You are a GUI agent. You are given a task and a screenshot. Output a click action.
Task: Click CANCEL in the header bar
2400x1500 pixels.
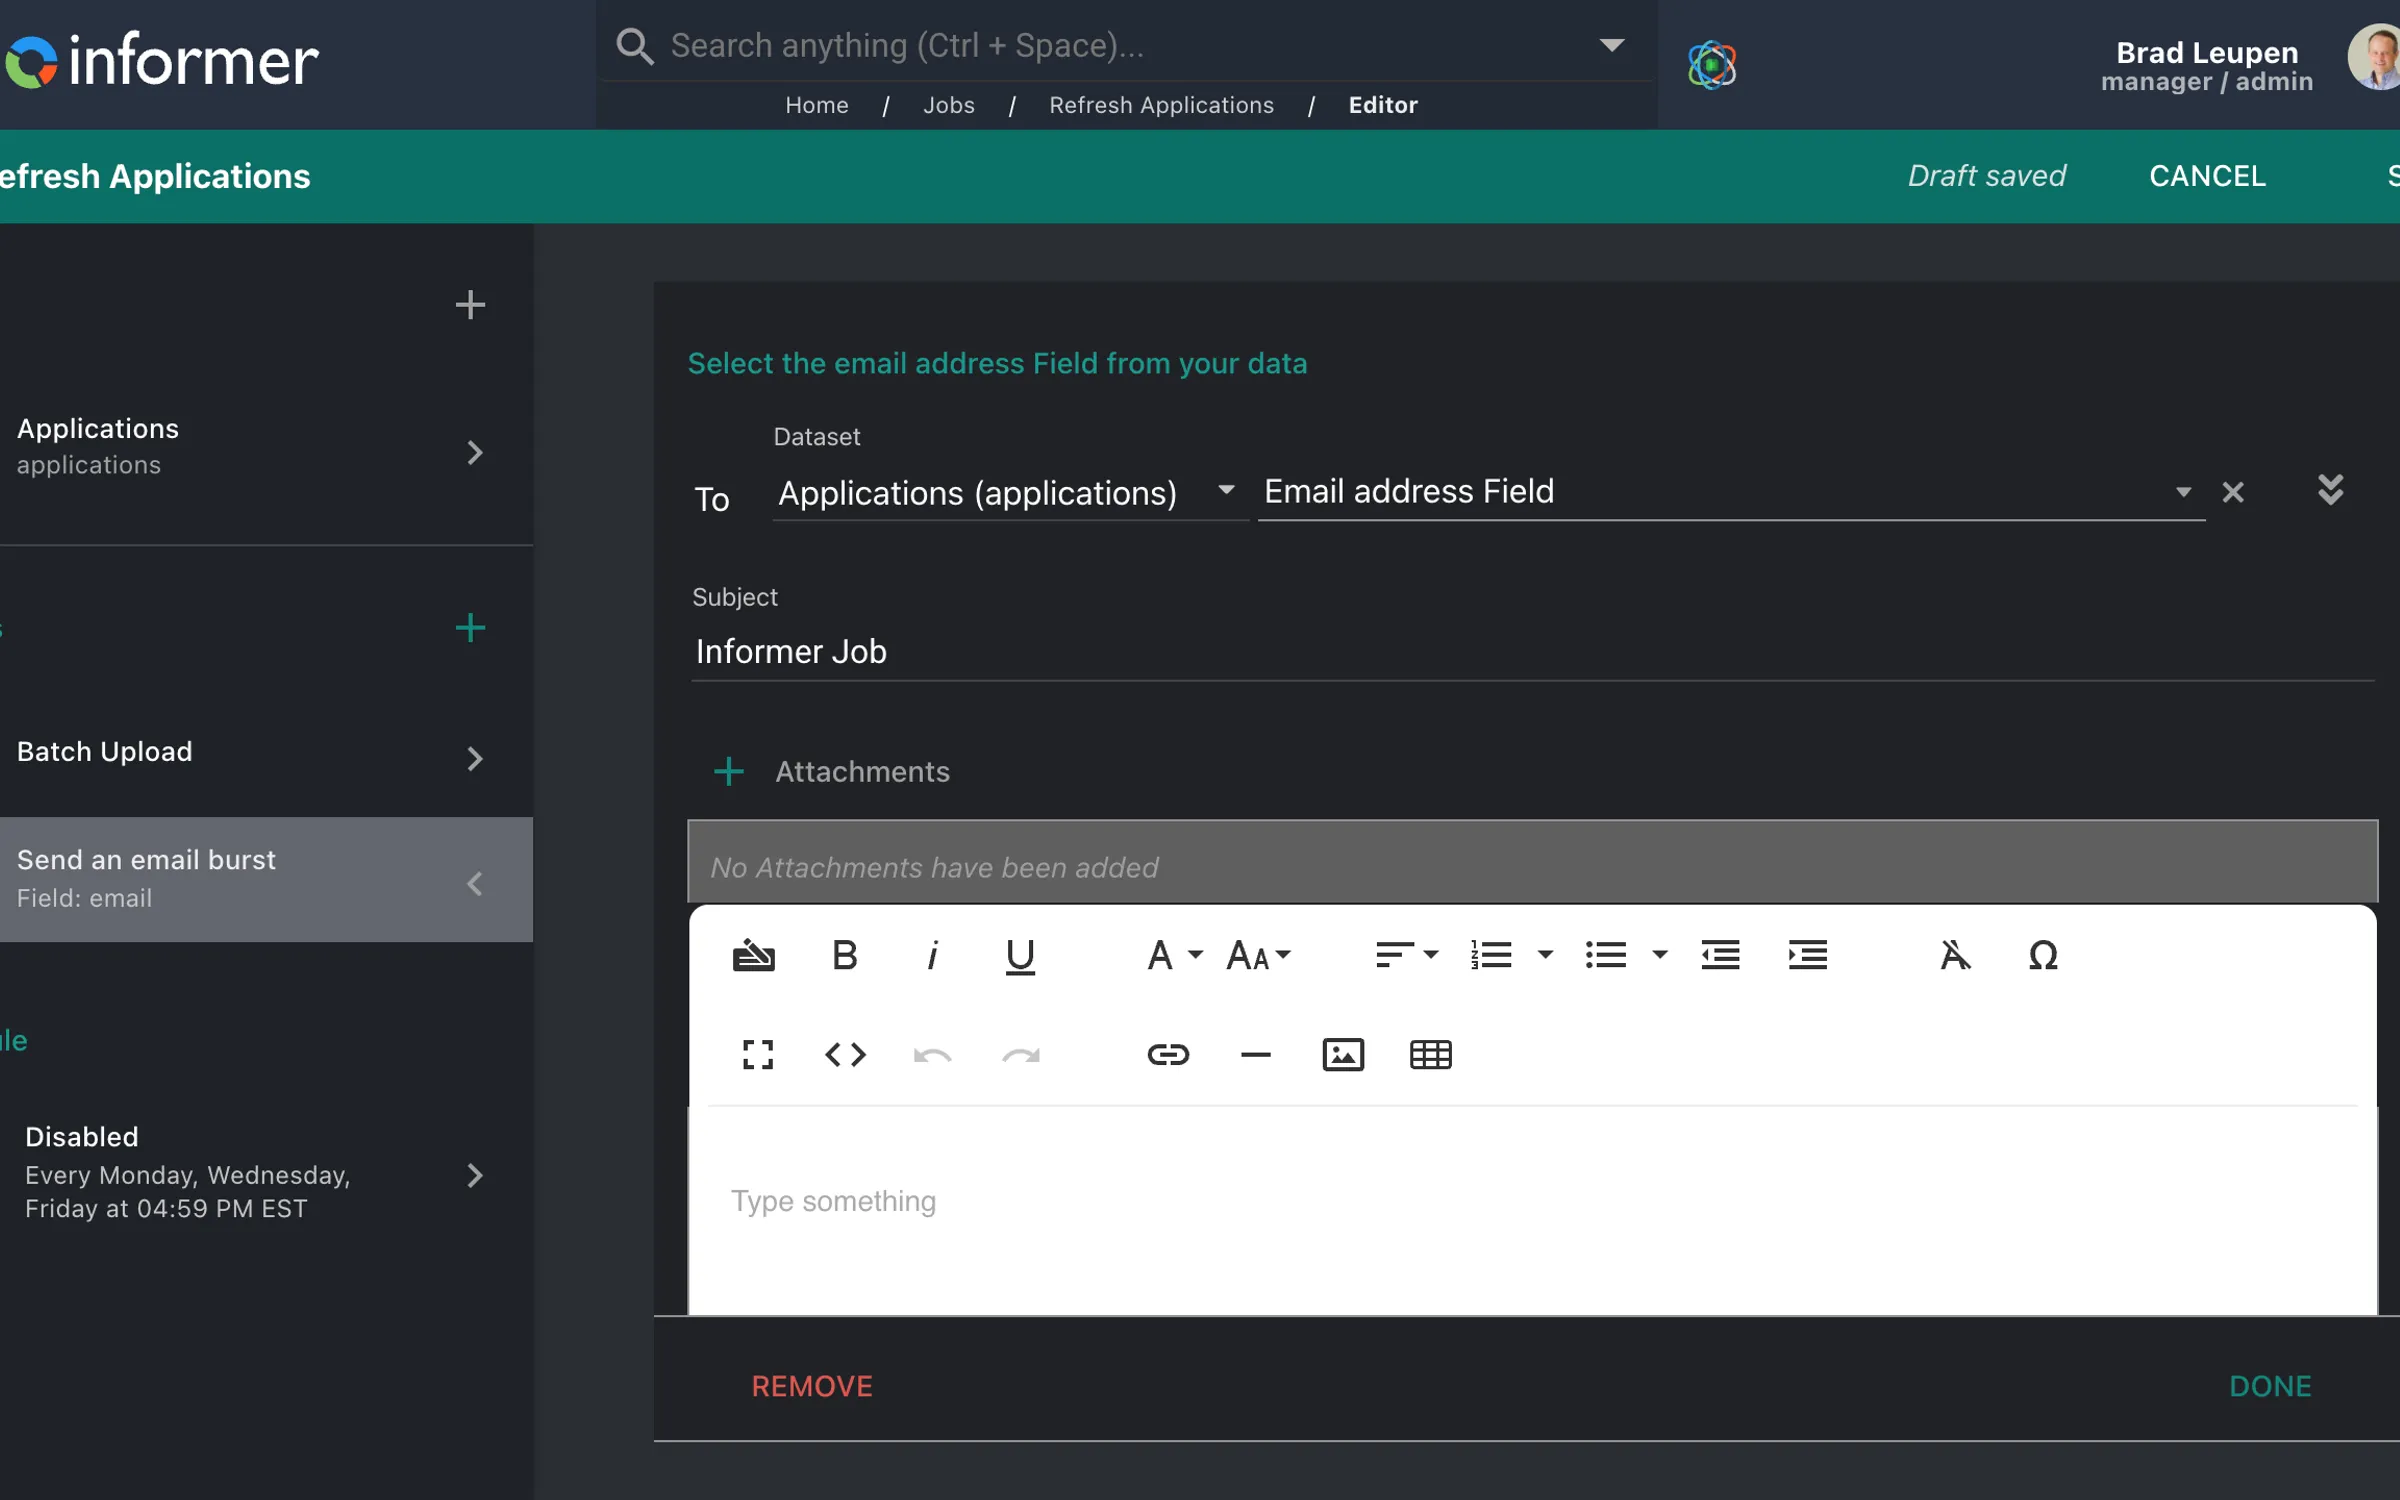(x=2206, y=175)
